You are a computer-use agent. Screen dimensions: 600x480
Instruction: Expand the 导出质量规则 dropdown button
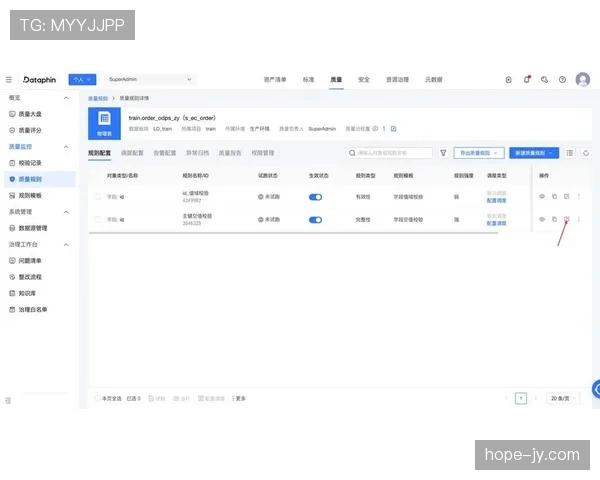[478, 153]
